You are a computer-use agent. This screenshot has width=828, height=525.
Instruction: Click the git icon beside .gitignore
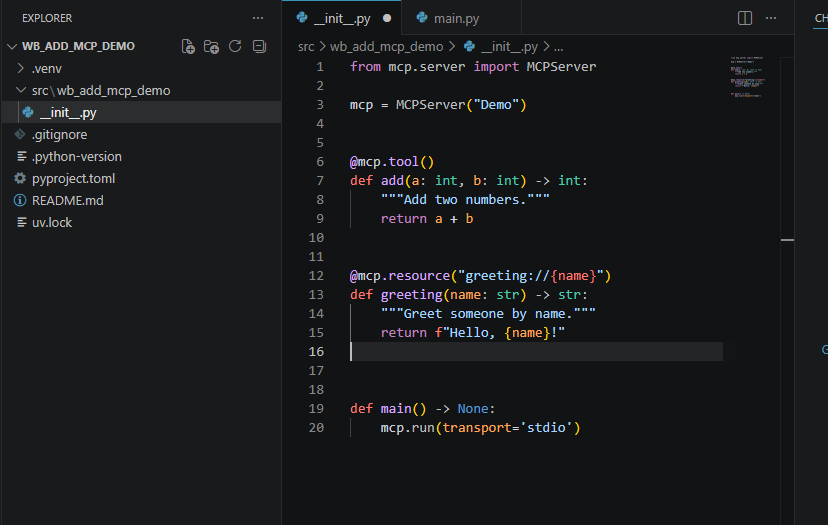pyautogui.click(x=20, y=134)
